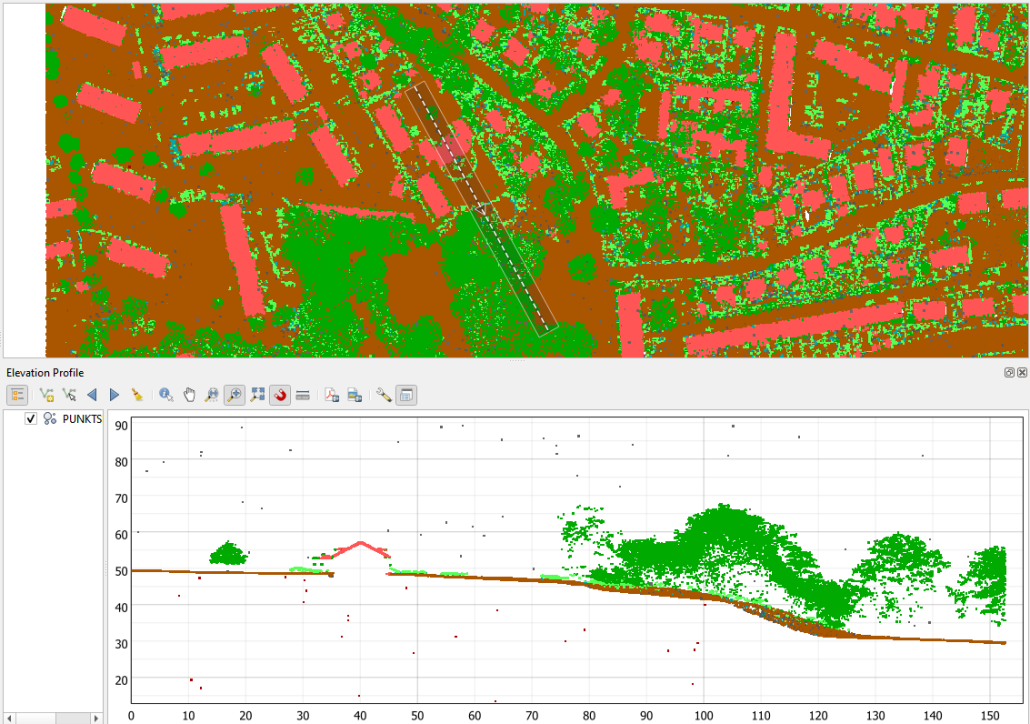Nudge the profile curve right with the arrow
This screenshot has width=1030, height=724.
pyautogui.click(x=114, y=394)
